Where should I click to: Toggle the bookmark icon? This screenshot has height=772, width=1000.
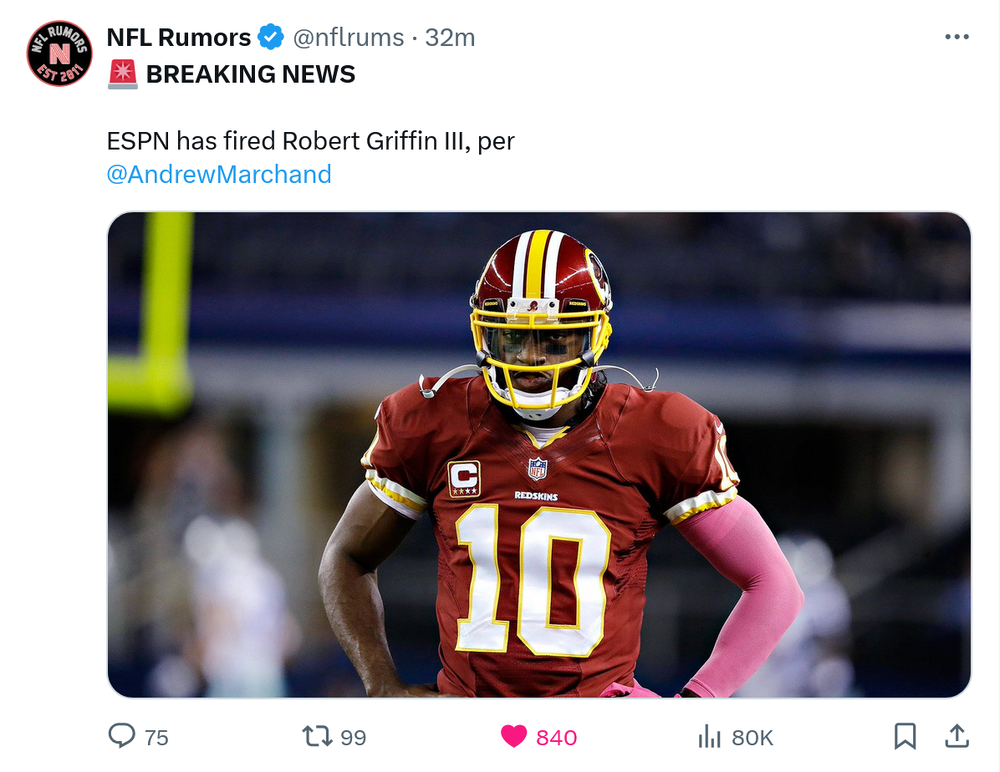pyautogui.click(x=905, y=736)
